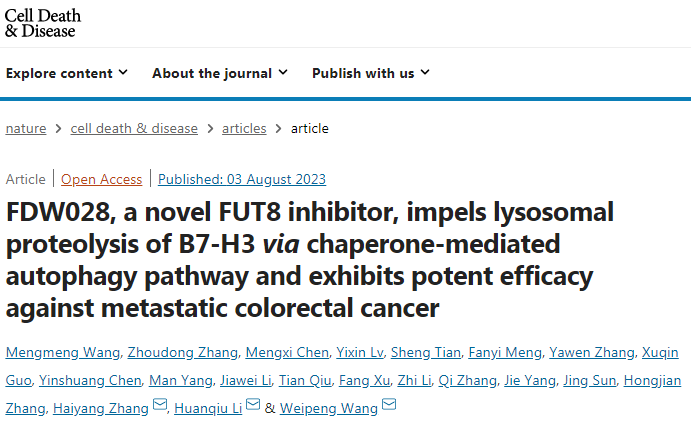Image resolution: width=691 pixels, height=423 pixels.
Task: Click the Cell Death & Disease logo
Action: pyautogui.click(x=43, y=23)
